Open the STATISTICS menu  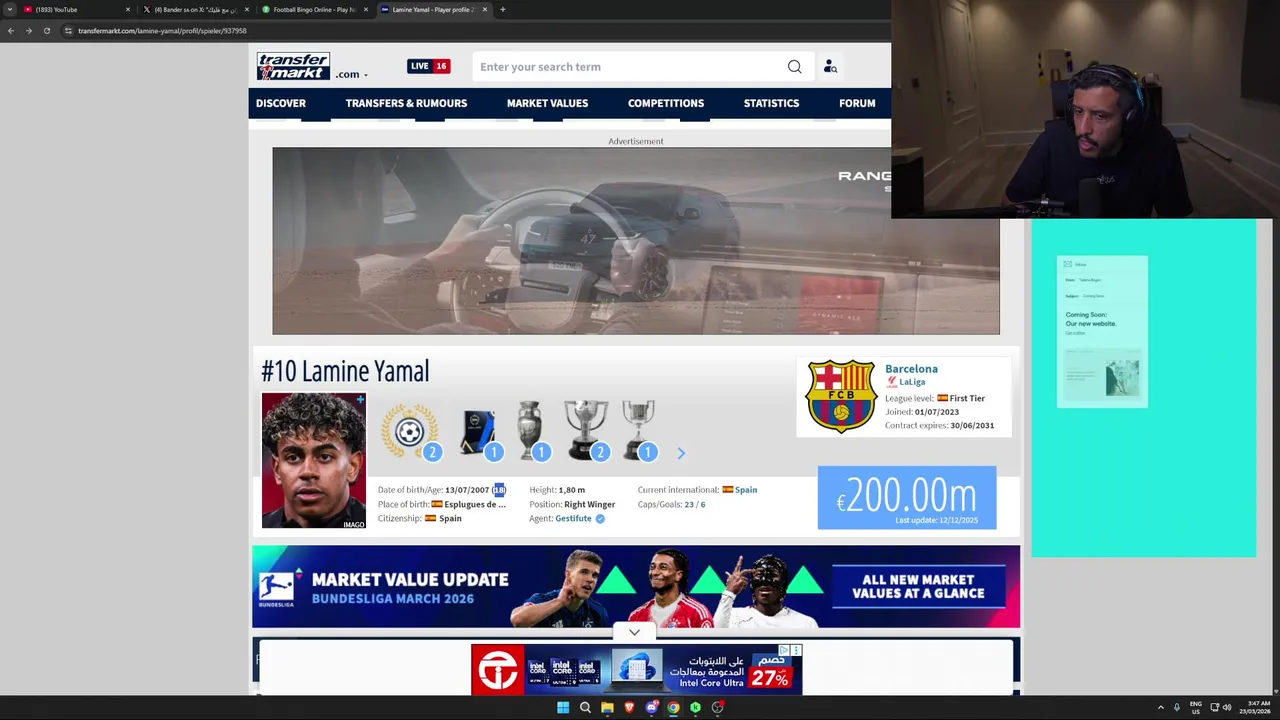pos(771,103)
